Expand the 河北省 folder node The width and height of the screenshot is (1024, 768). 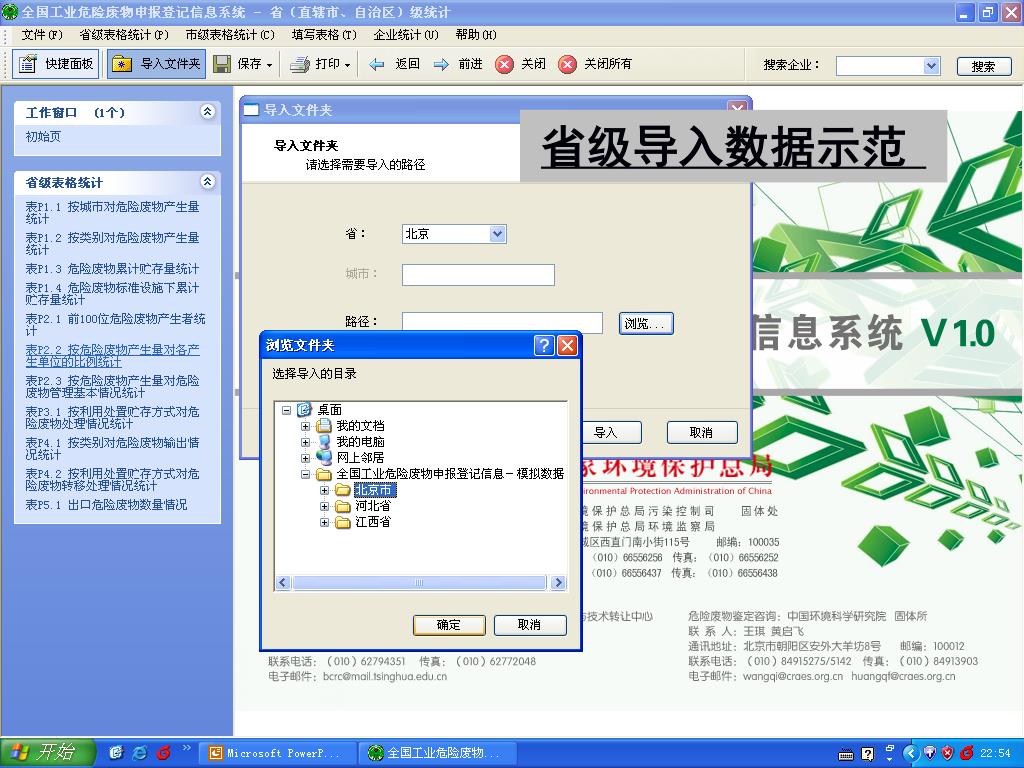pos(324,506)
